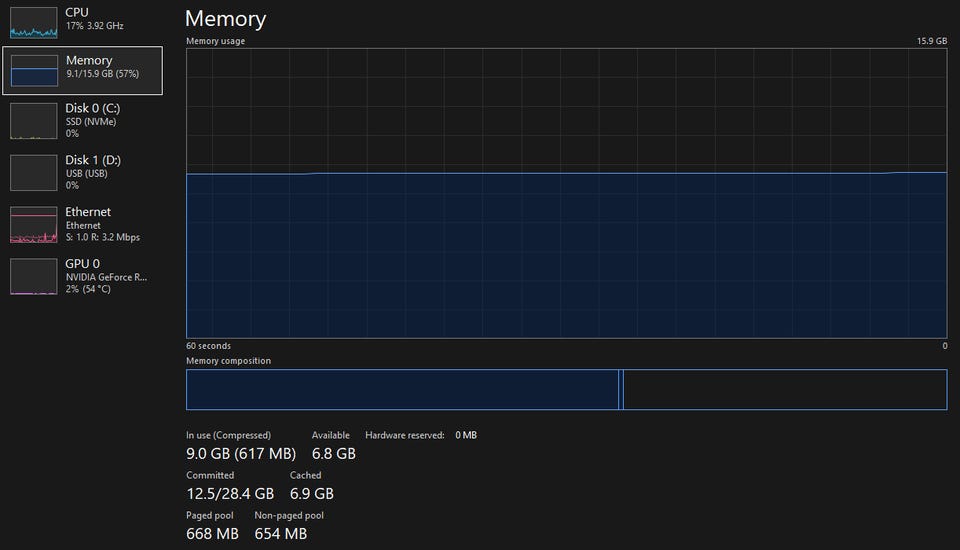Image resolution: width=960 pixels, height=550 pixels.
Task: Click the Available 6.8 GB value
Action: coord(333,453)
